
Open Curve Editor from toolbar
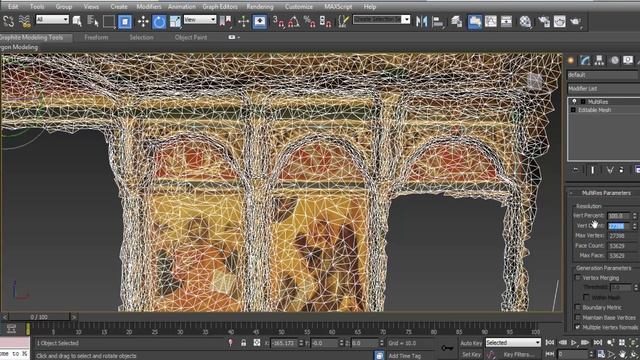coord(491,21)
